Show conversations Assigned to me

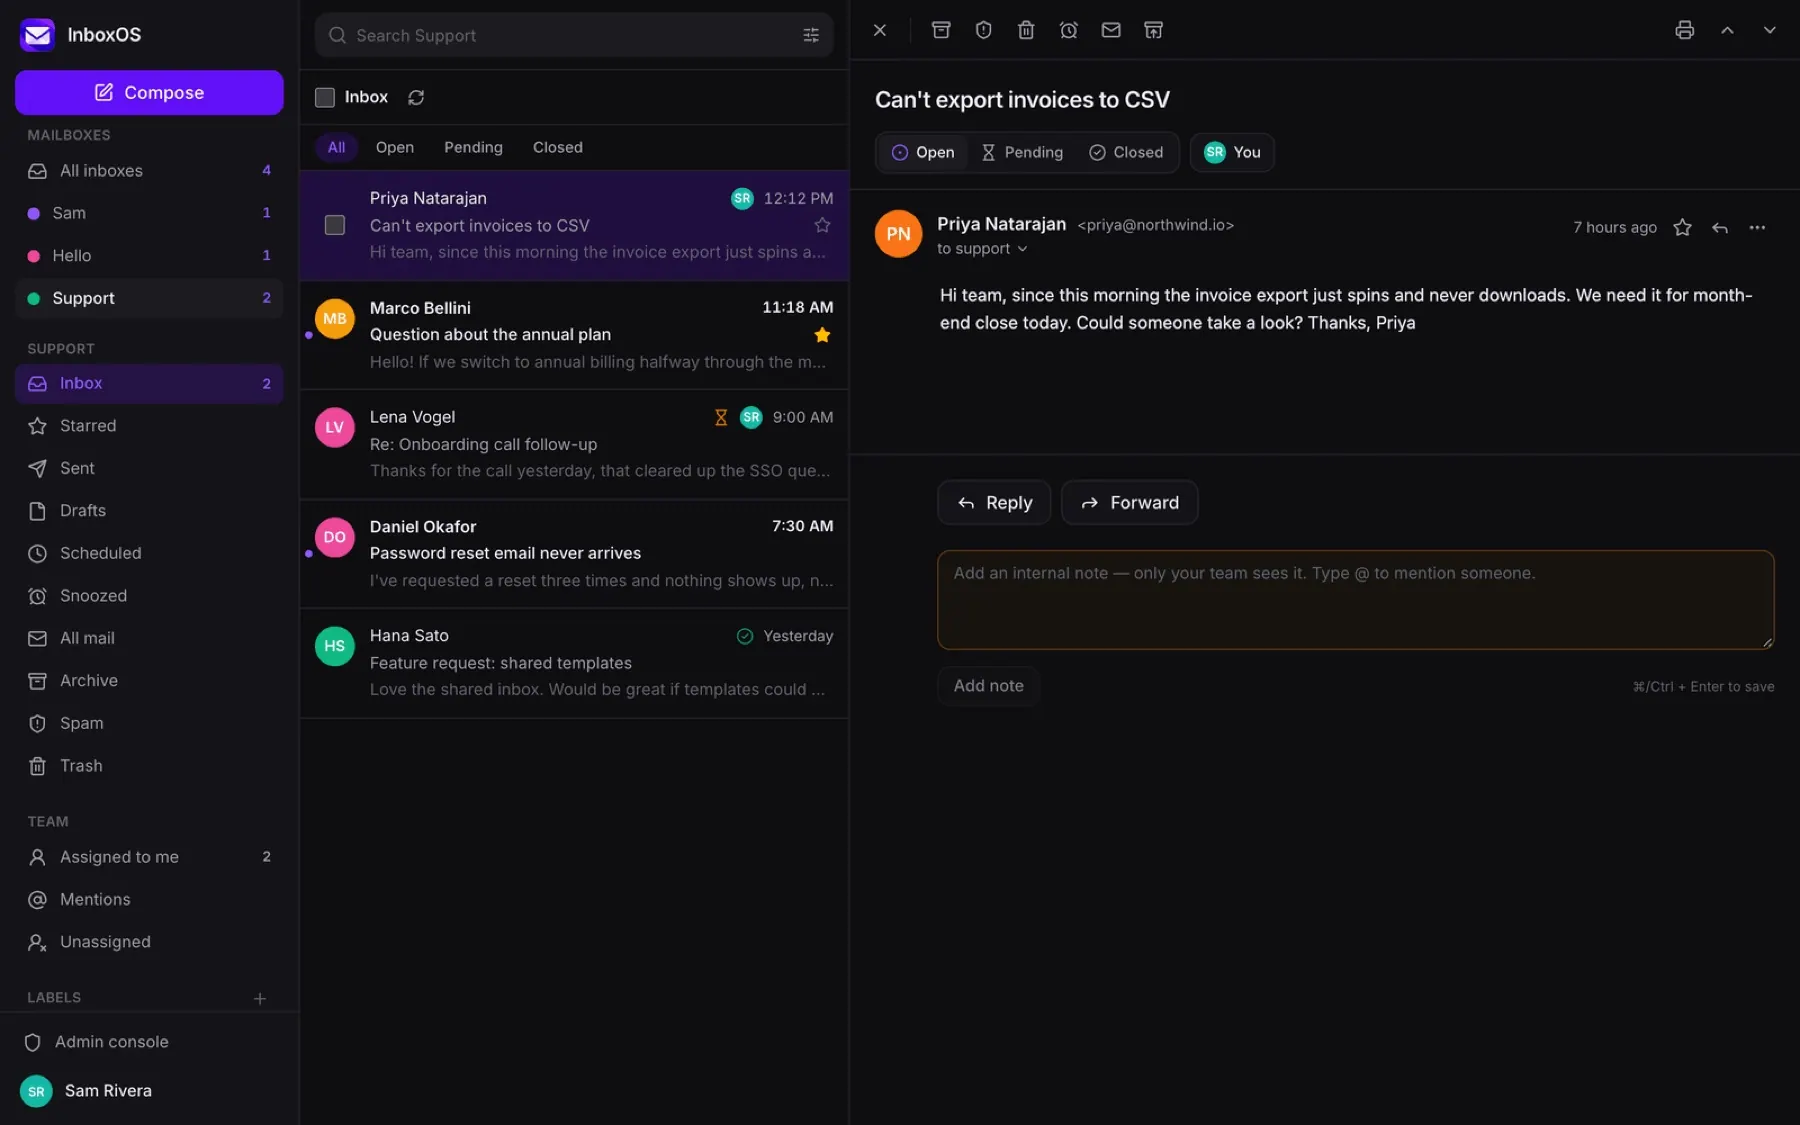coord(149,857)
